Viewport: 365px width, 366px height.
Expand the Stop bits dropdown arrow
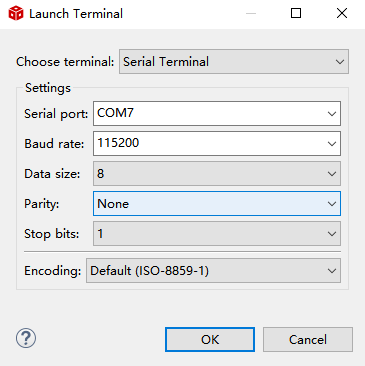click(x=332, y=234)
